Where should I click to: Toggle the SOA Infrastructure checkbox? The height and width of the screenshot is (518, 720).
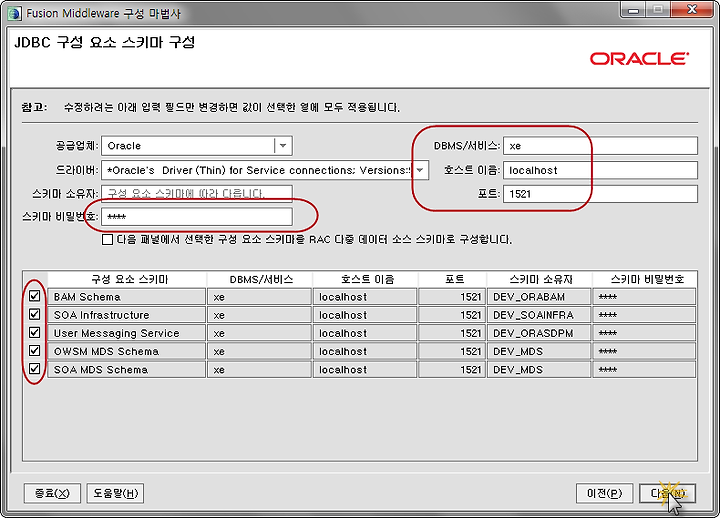tap(34, 314)
